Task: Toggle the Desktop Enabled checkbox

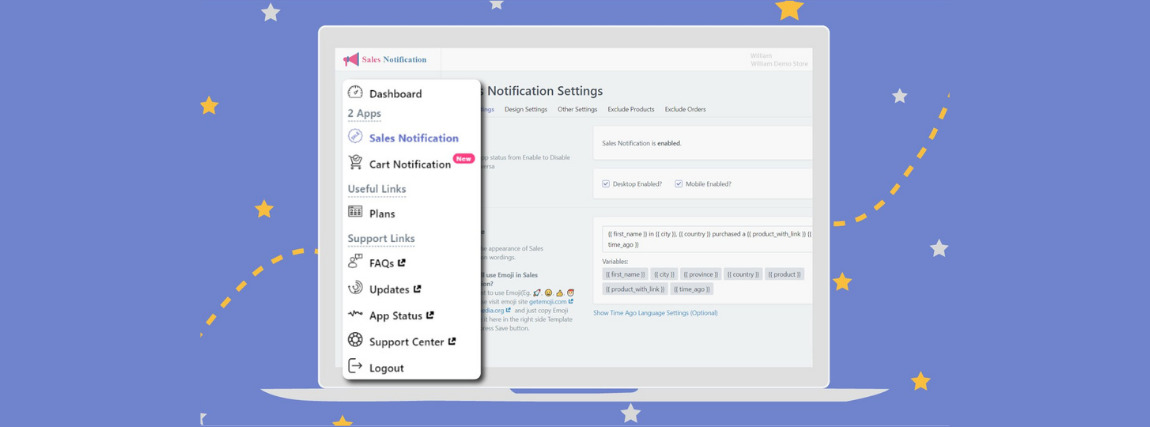Action: point(606,184)
